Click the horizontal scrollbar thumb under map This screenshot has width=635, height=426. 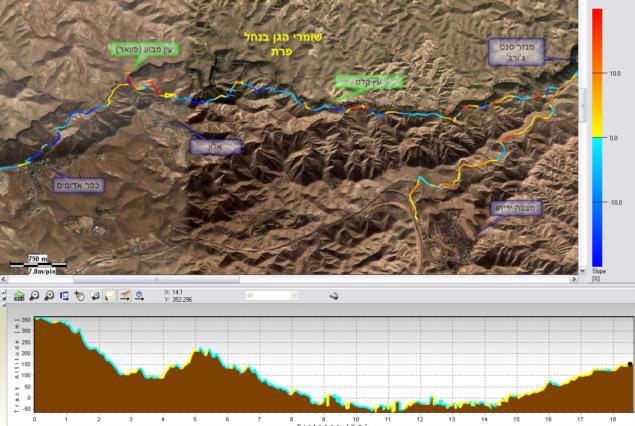[x=156, y=279]
